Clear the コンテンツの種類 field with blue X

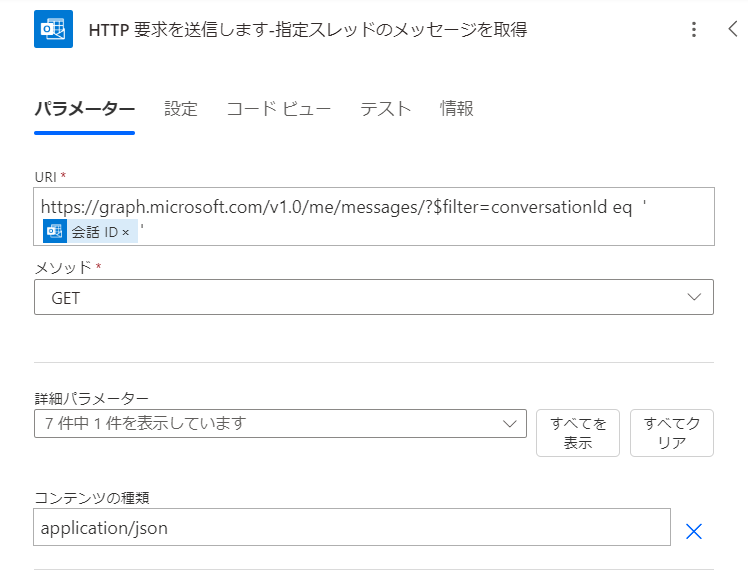click(x=694, y=531)
